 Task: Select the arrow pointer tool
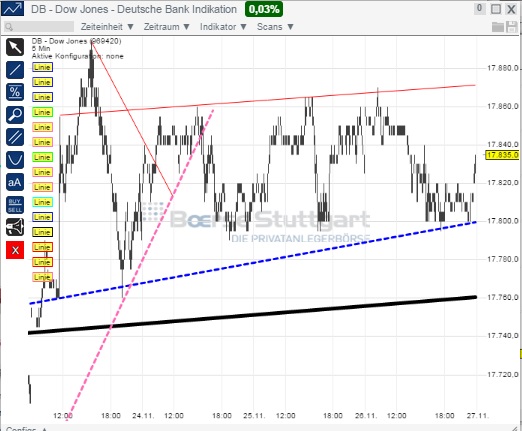(15, 47)
